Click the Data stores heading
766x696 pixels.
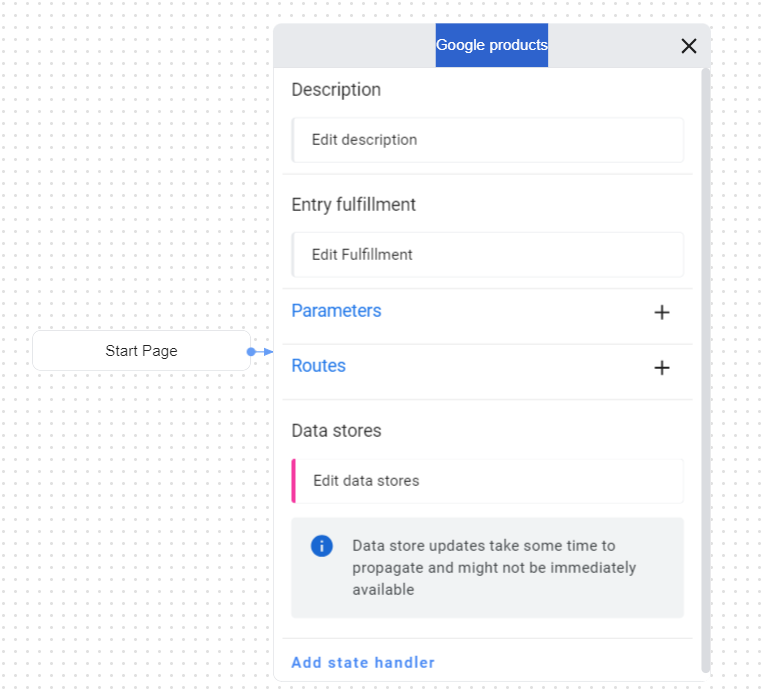pos(336,431)
